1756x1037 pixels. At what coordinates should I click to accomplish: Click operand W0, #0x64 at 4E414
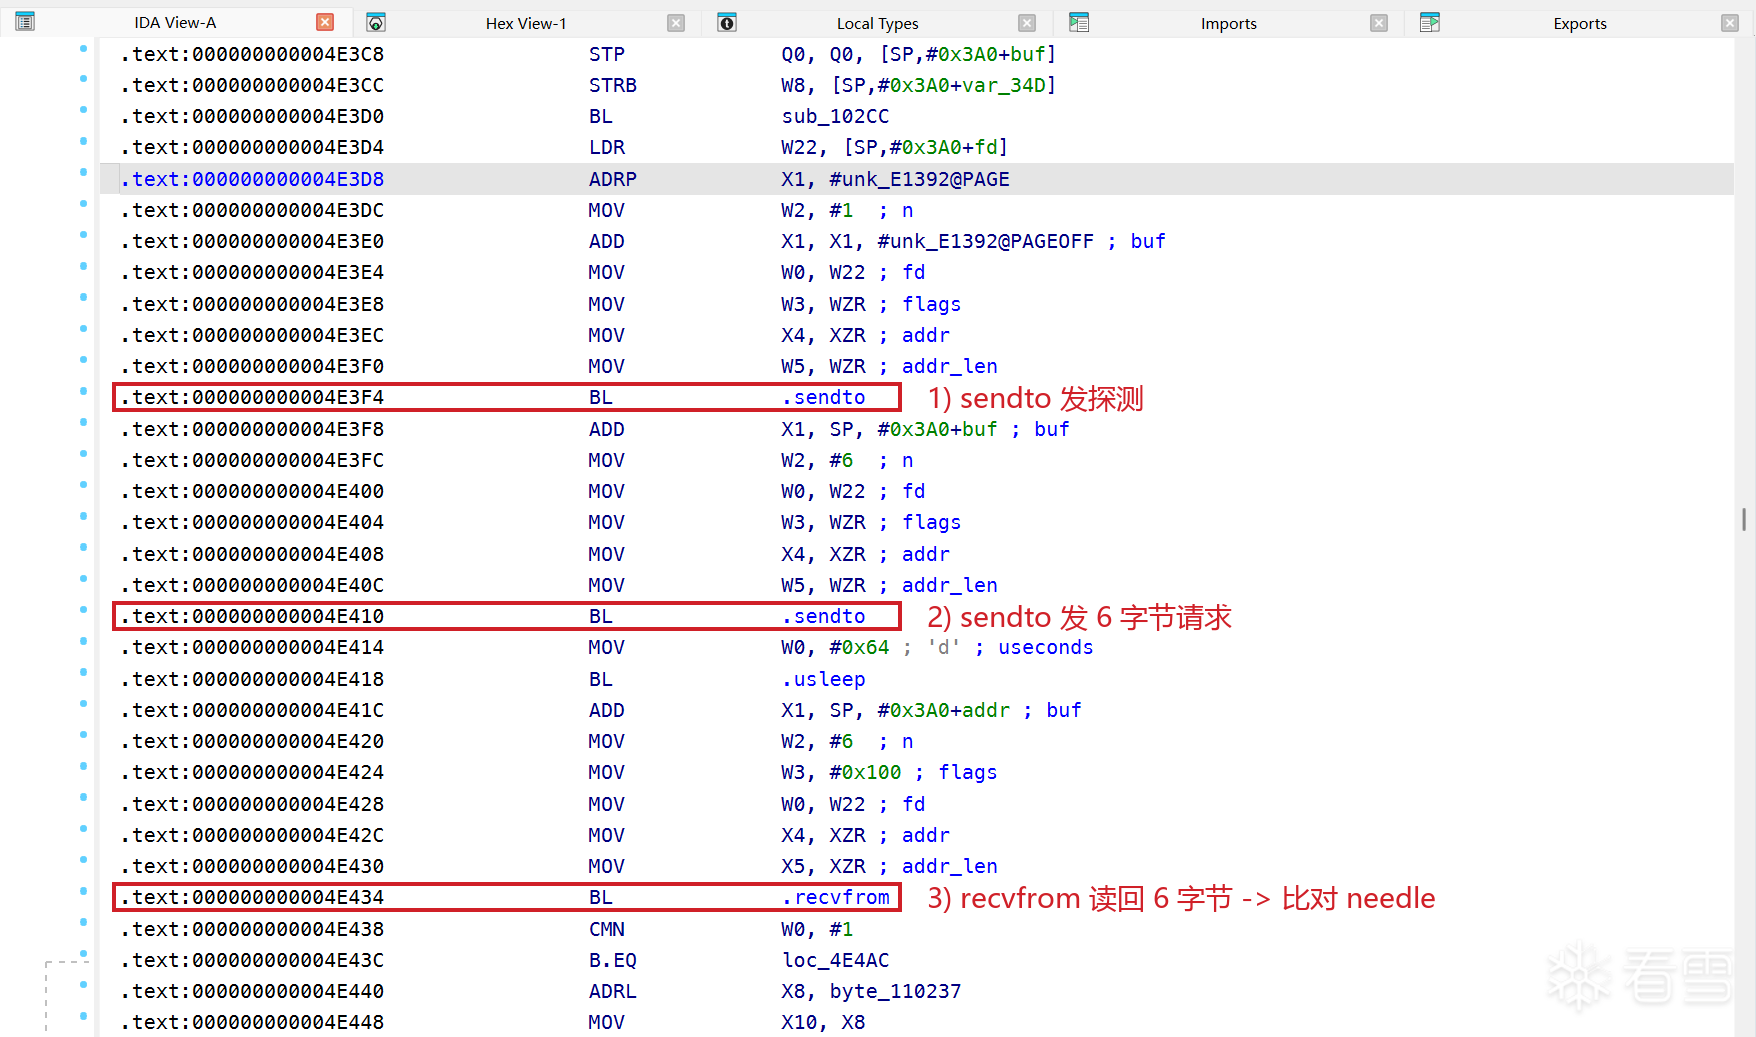pos(835,647)
